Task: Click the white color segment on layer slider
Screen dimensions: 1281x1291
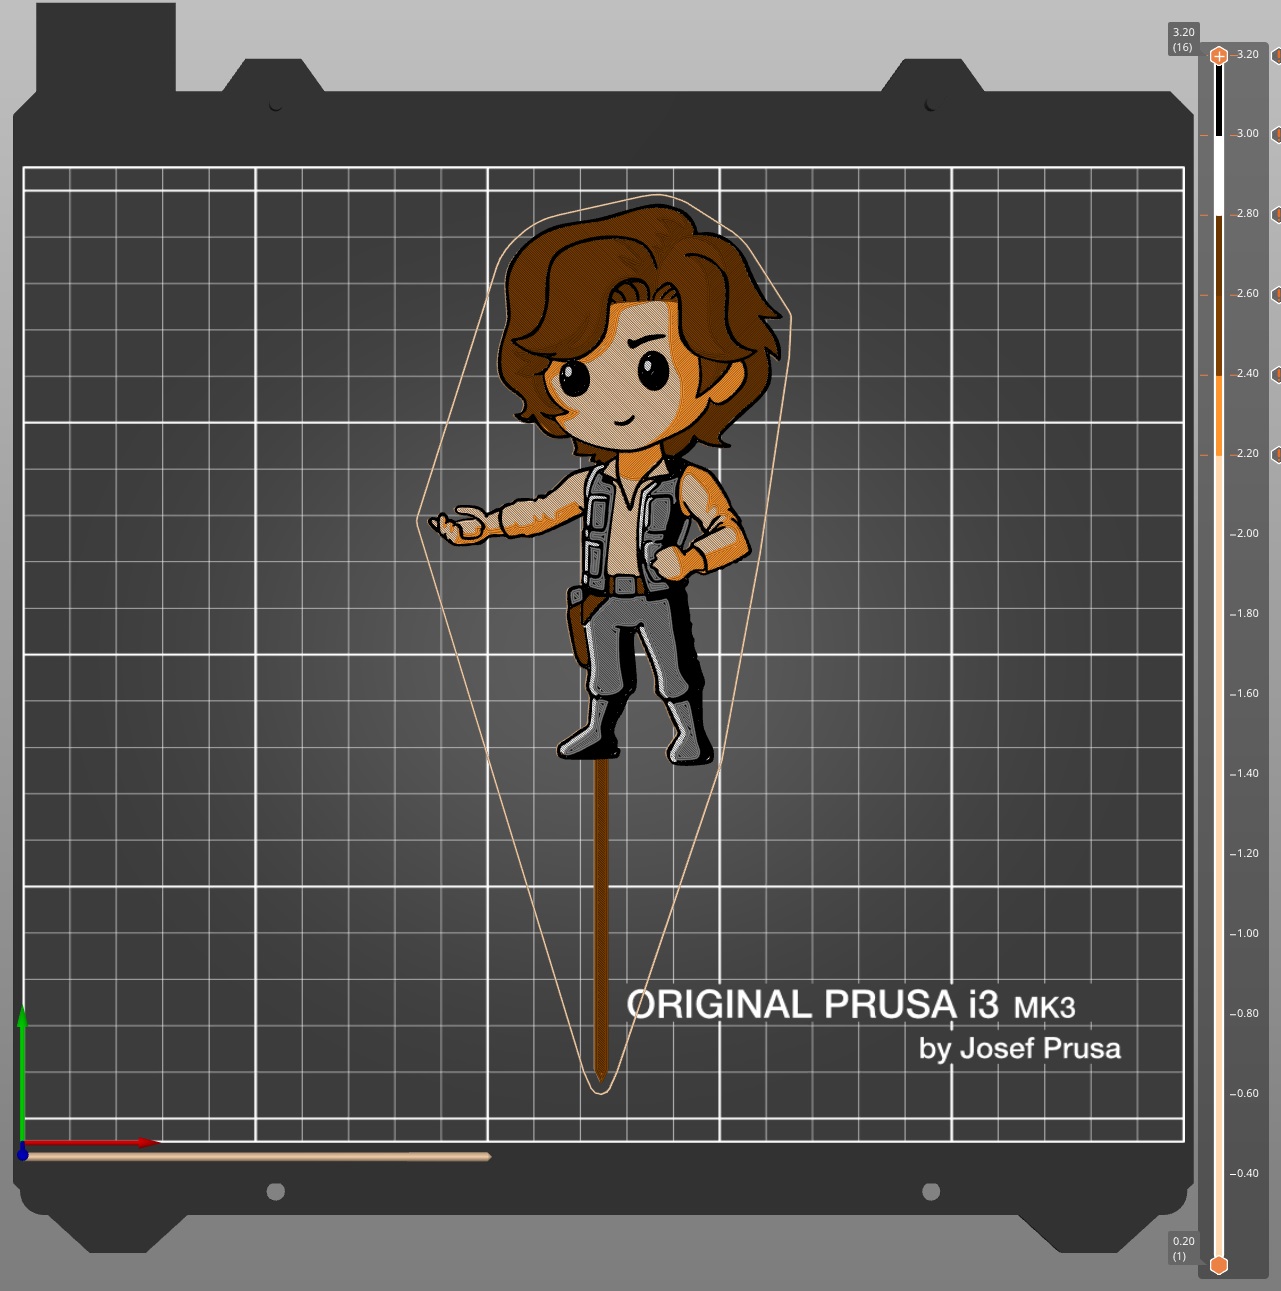Action: click(x=1218, y=176)
